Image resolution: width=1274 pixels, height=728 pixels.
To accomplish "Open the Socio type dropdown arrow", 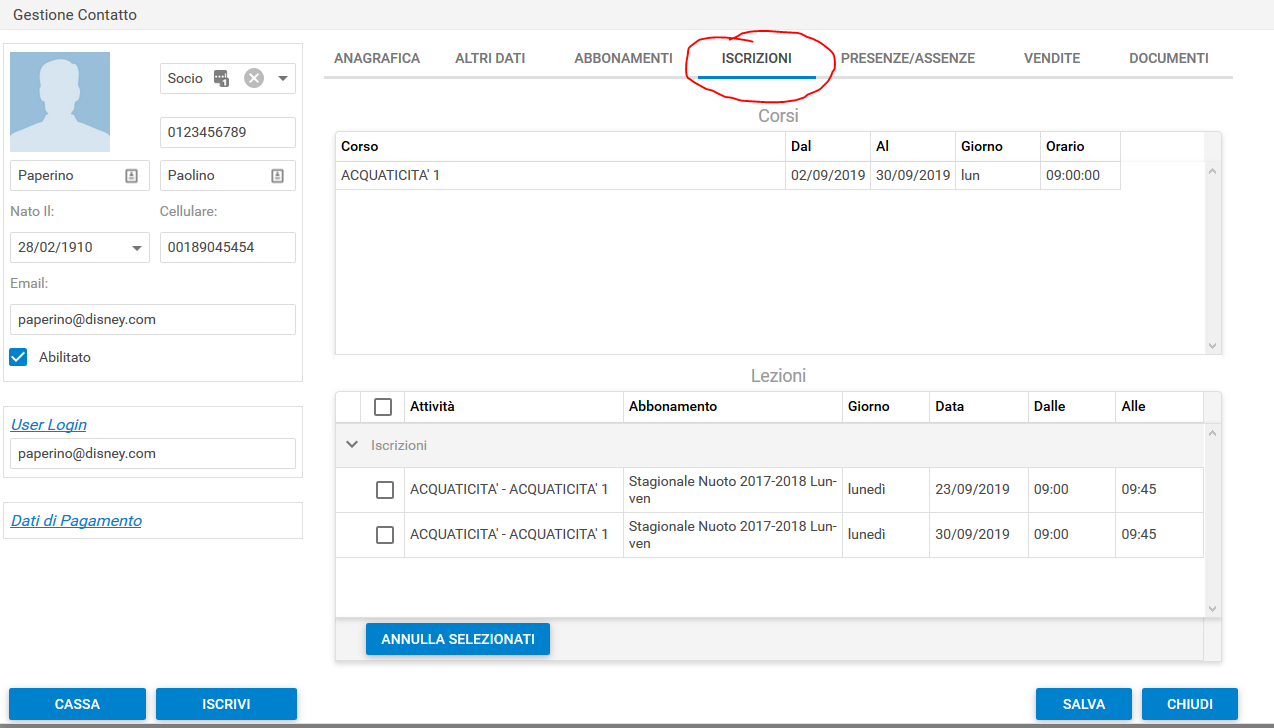I will point(282,78).
